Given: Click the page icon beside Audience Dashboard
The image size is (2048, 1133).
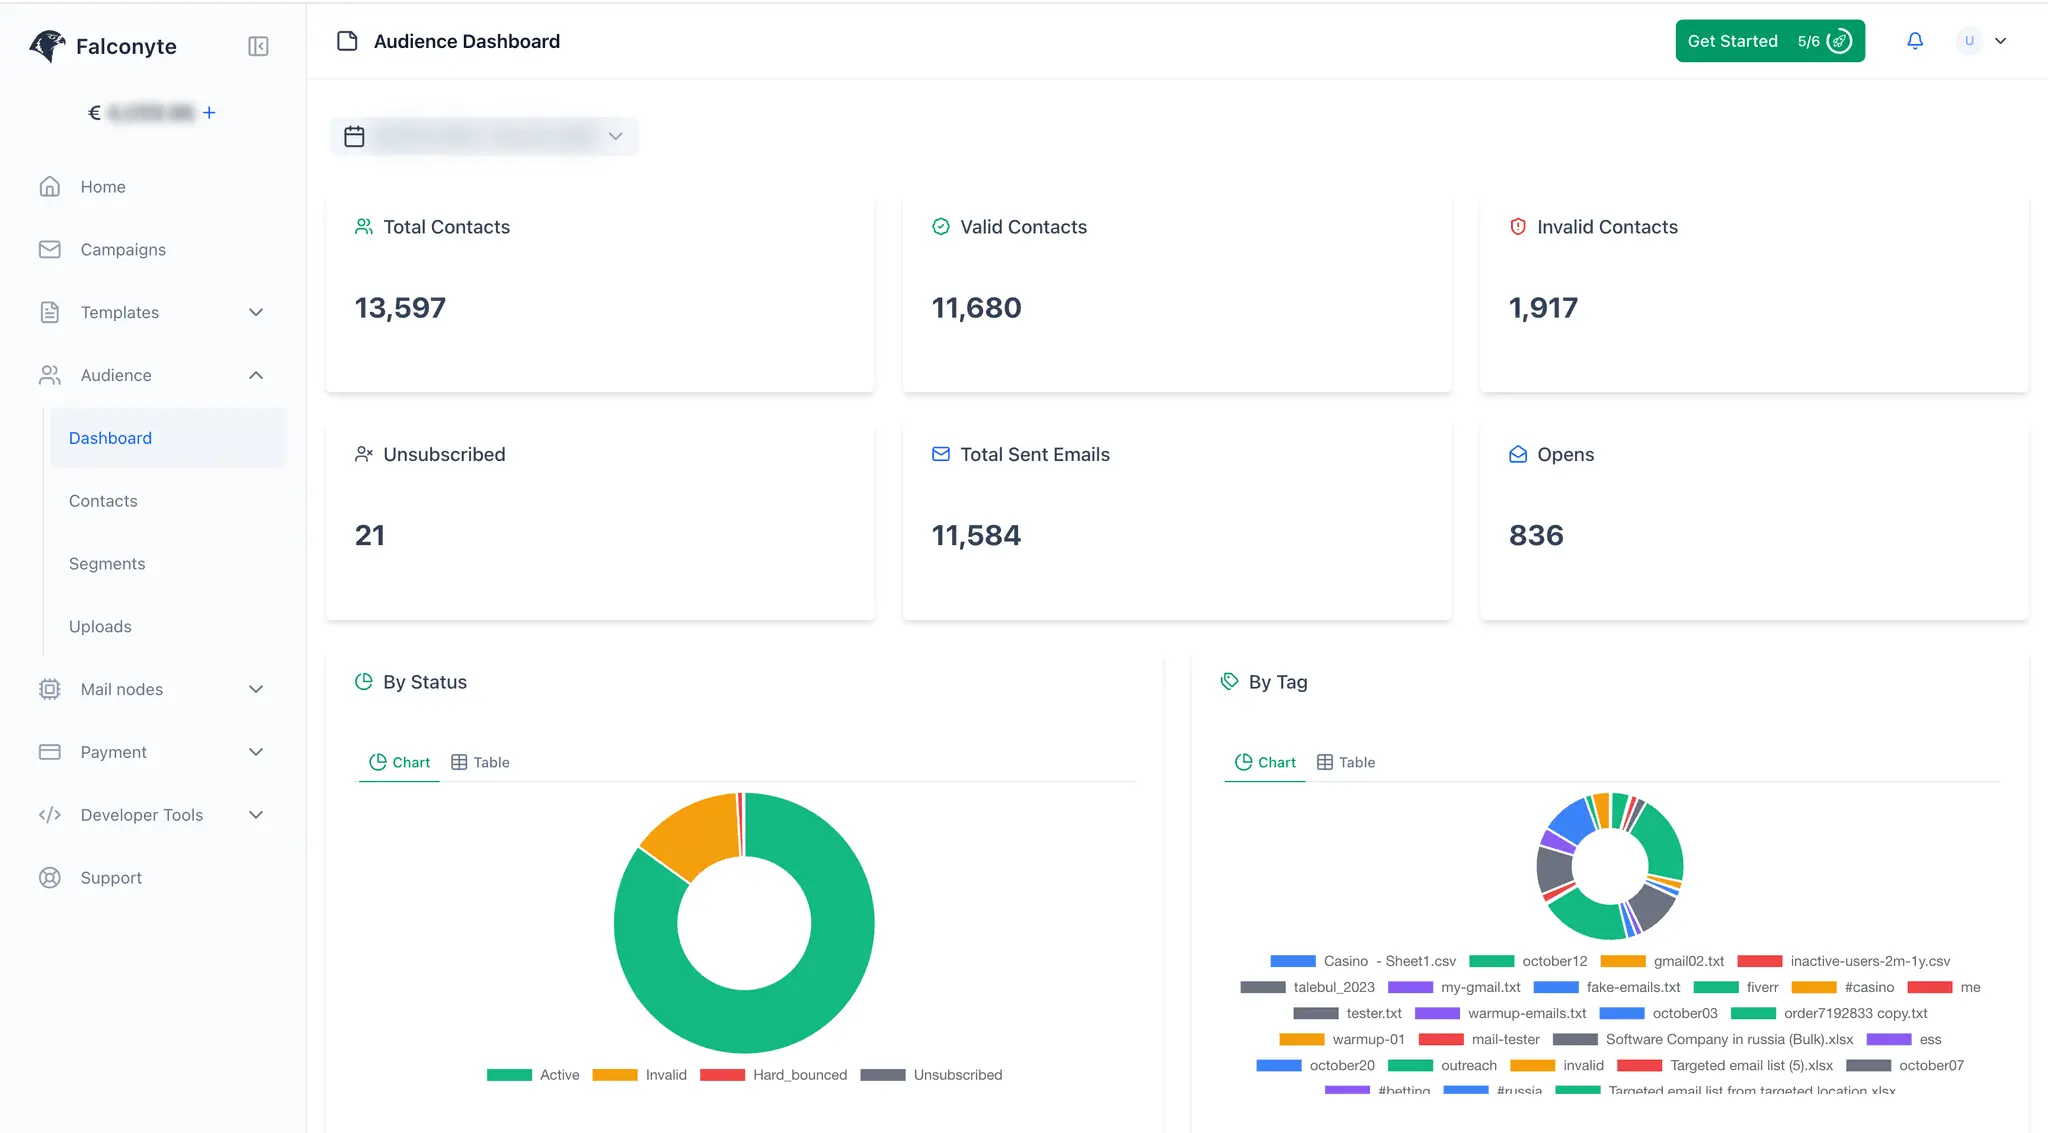Looking at the screenshot, I should coord(347,41).
